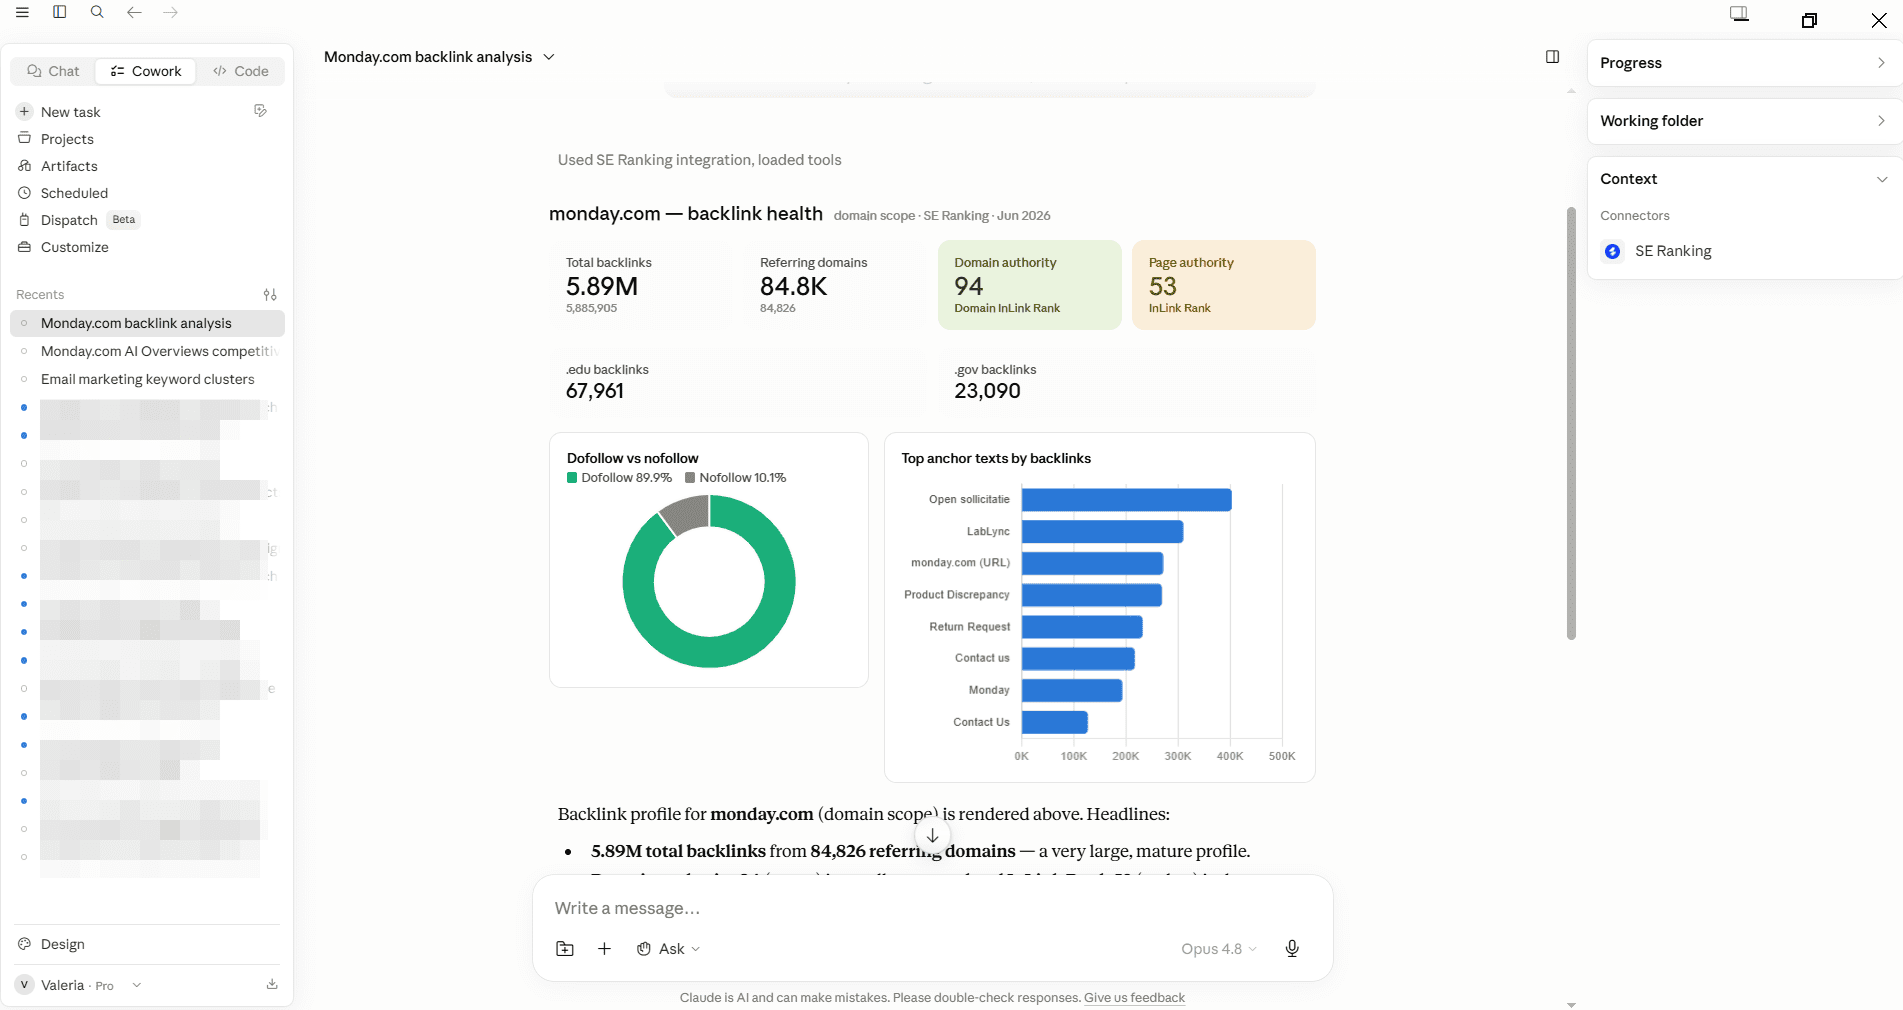Open Email marketing keyword clusters chat

[x=147, y=379]
